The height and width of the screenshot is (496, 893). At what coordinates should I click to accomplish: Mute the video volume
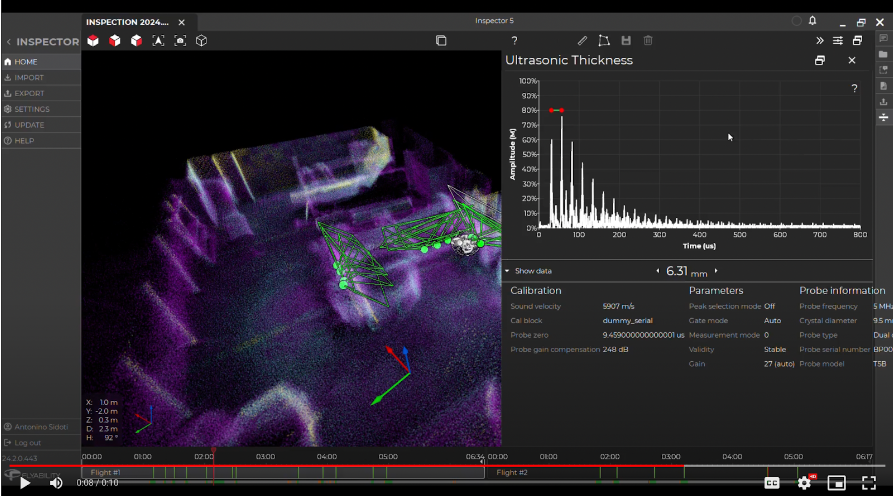click(x=56, y=483)
